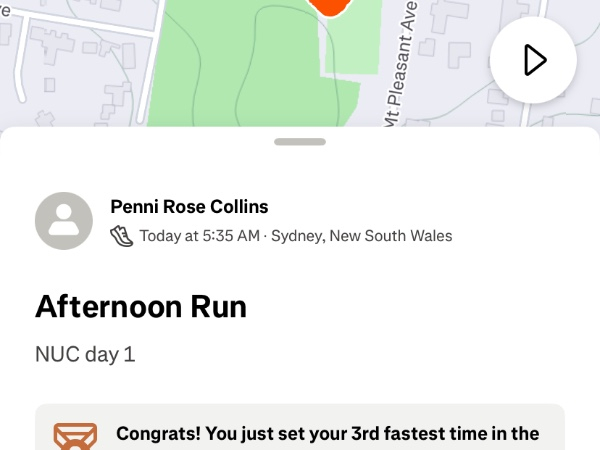Open the Congrats 3rd fastest time banner
The height and width of the screenshot is (450, 600).
328,434
